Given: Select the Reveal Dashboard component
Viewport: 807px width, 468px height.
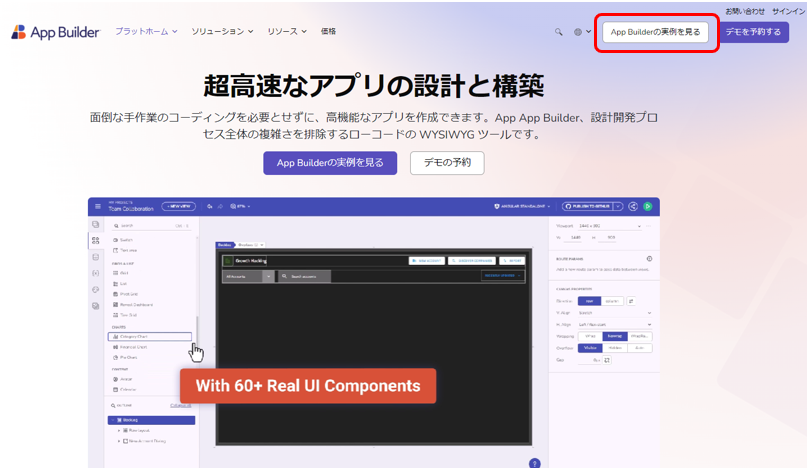Looking at the screenshot, I should pyautogui.click(x=133, y=305).
